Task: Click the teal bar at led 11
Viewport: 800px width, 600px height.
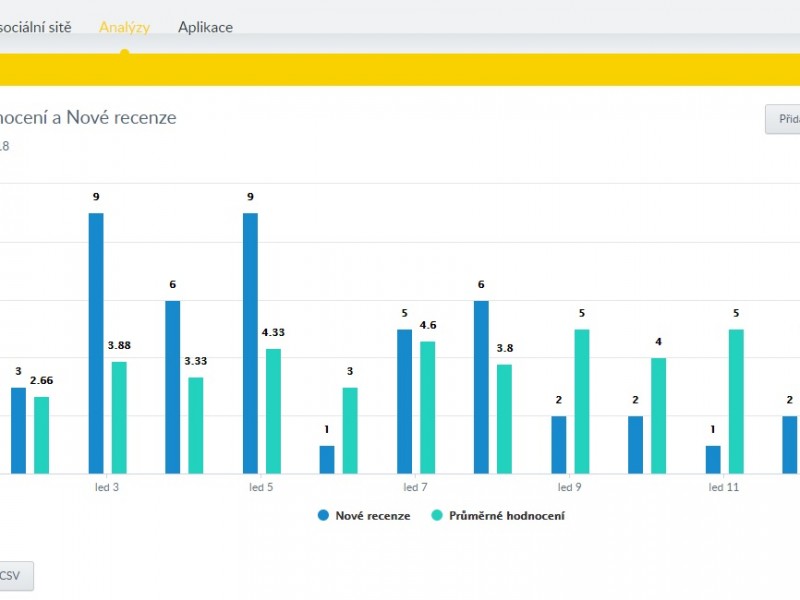Action: 736,401
